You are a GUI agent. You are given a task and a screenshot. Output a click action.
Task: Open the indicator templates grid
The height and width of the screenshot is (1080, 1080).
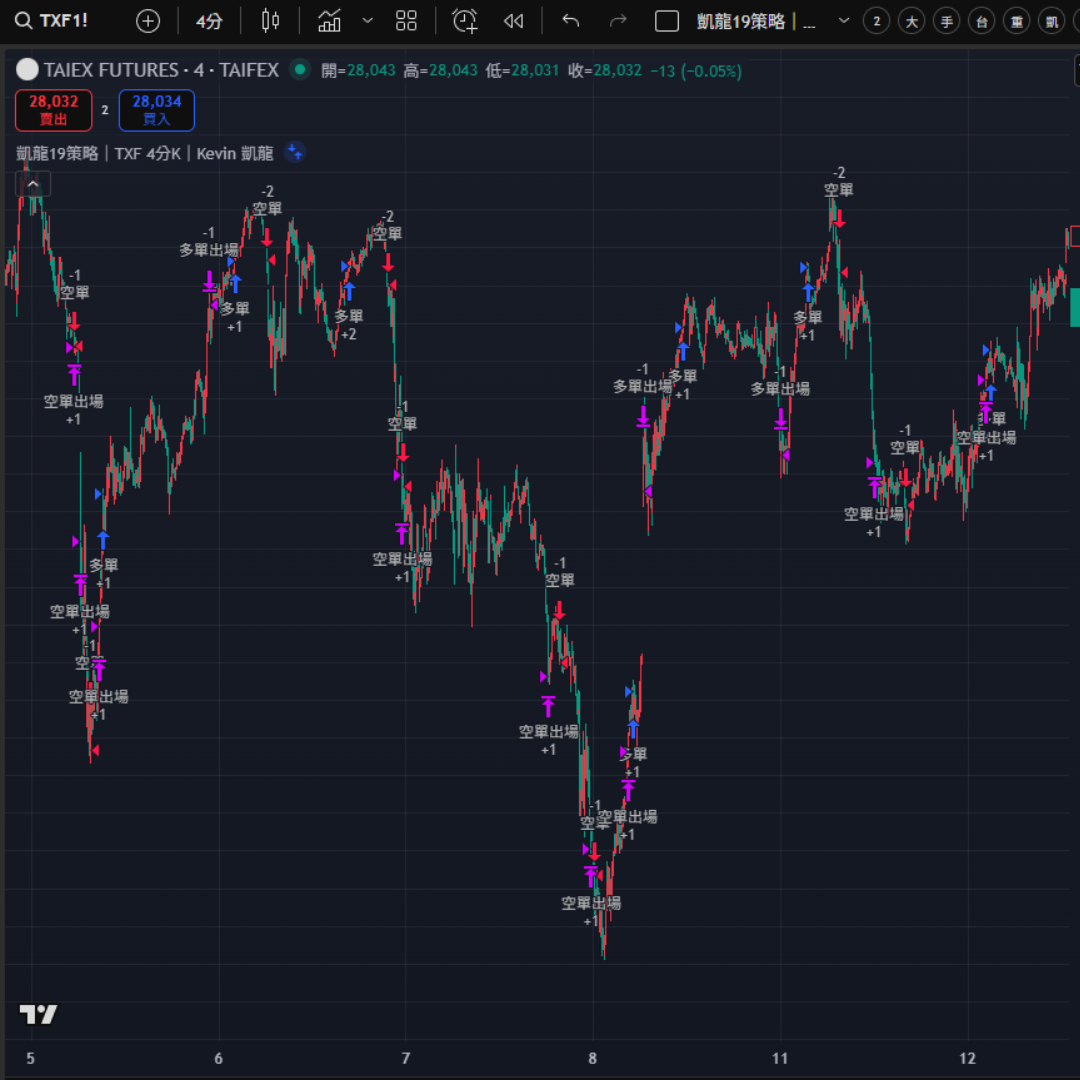(x=406, y=21)
